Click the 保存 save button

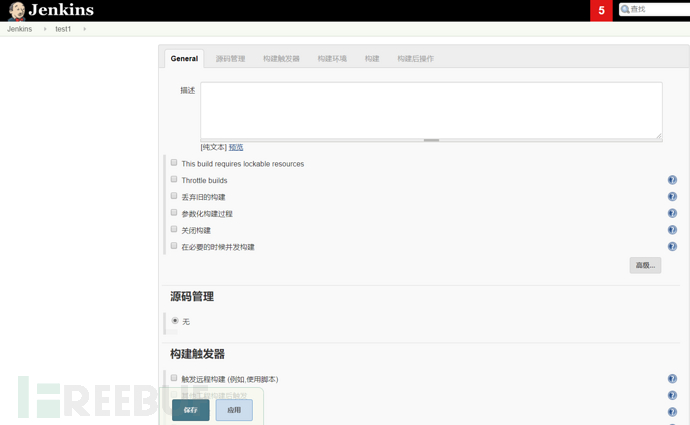[x=191, y=410]
